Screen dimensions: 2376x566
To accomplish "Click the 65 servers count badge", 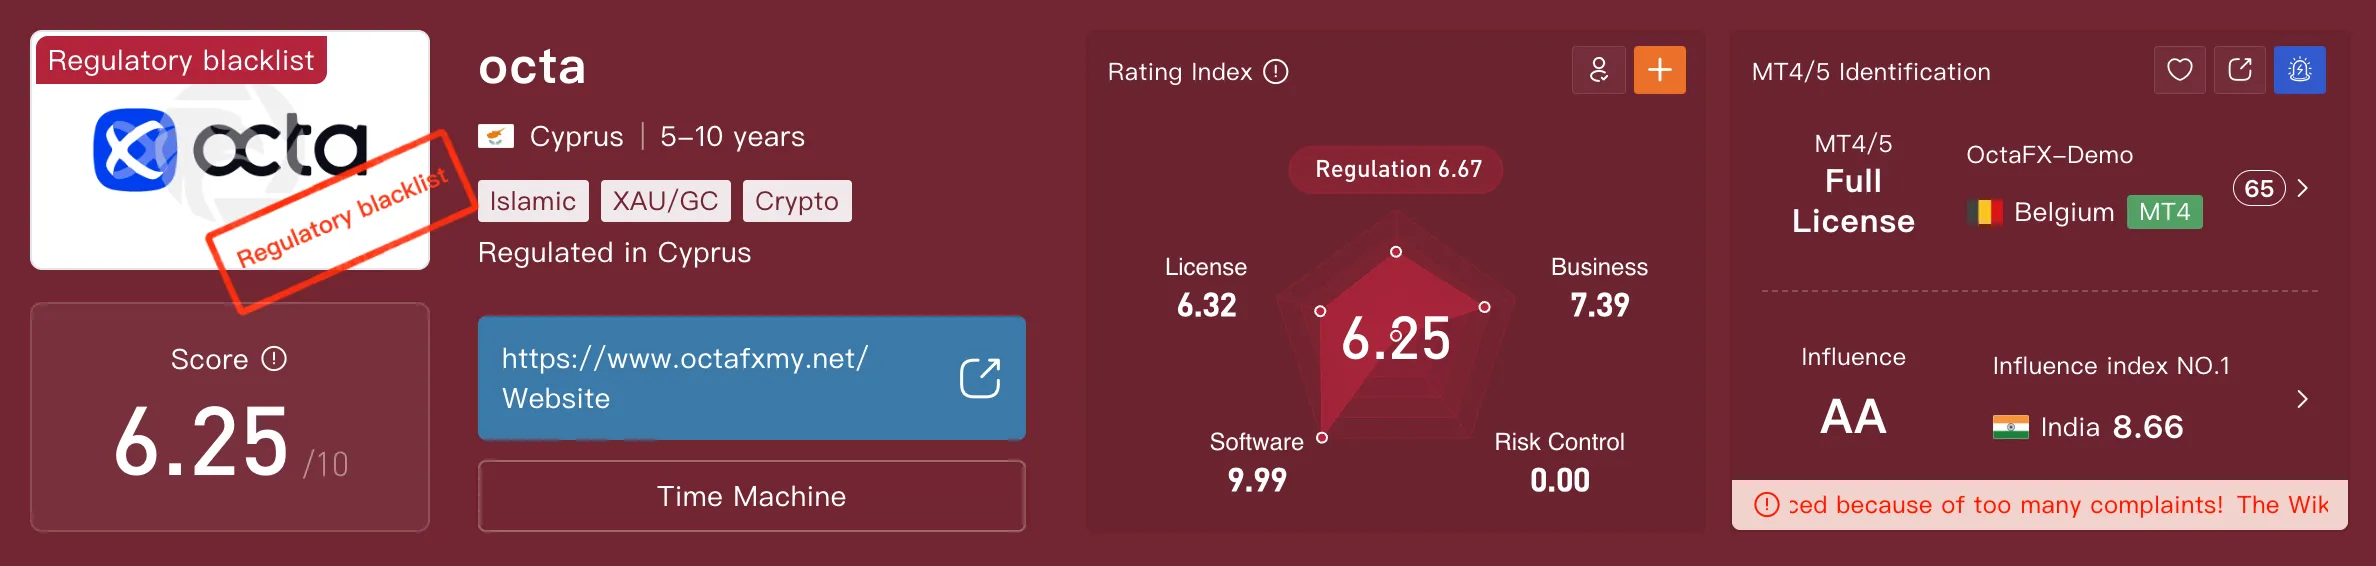I will click(2259, 188).
